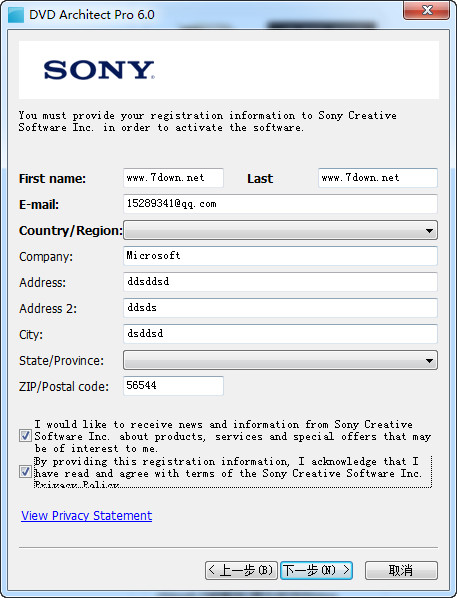Uncheck the Privacy Policy agreement checkbox

[26, 472]
